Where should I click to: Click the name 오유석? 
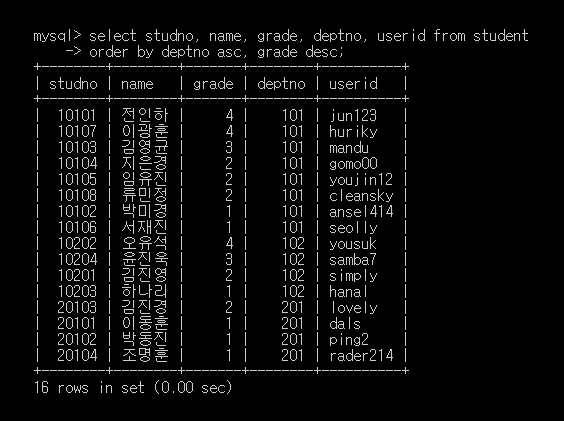[x=145, y=243]
